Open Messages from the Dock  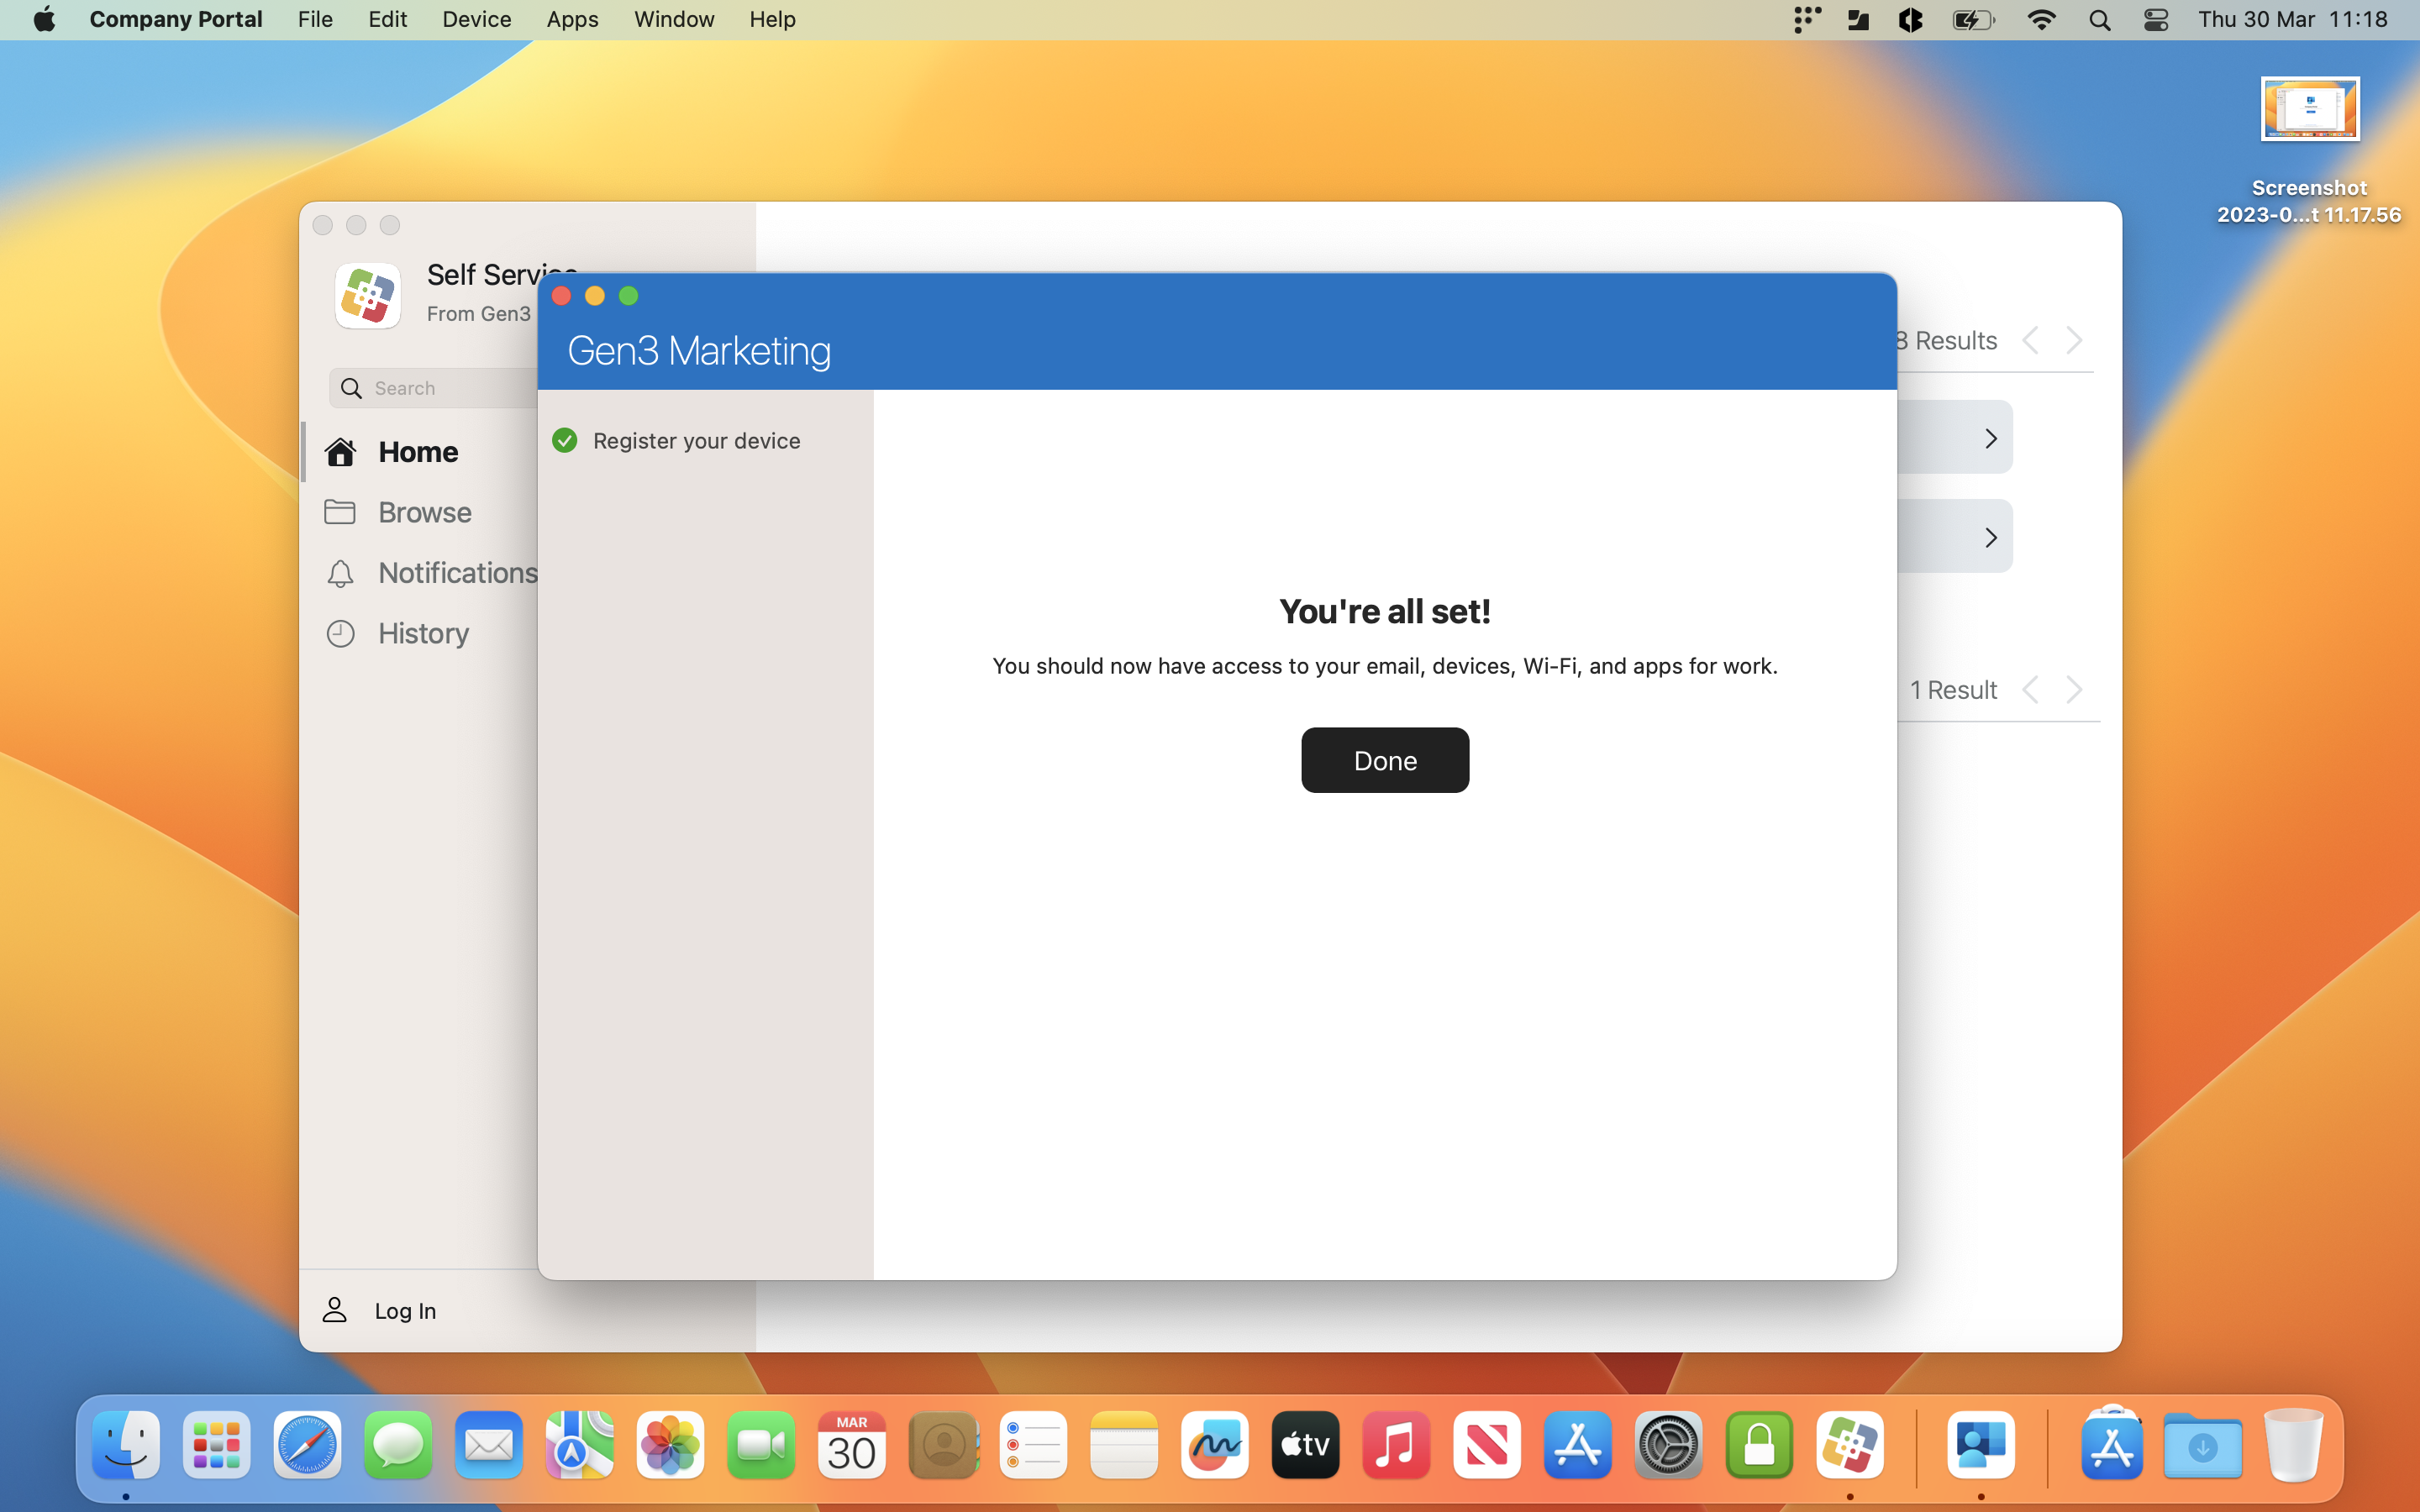(398, 1445)
